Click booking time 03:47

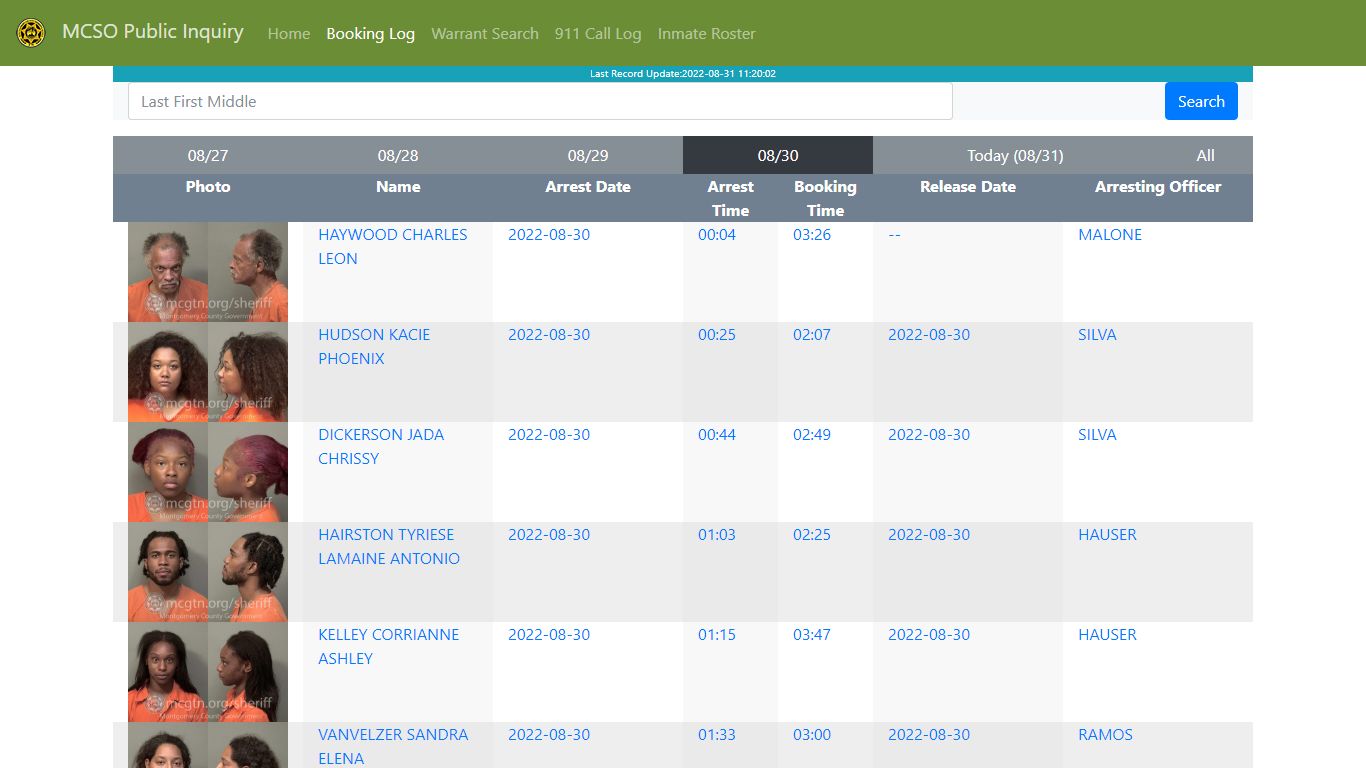pos(812,634)
